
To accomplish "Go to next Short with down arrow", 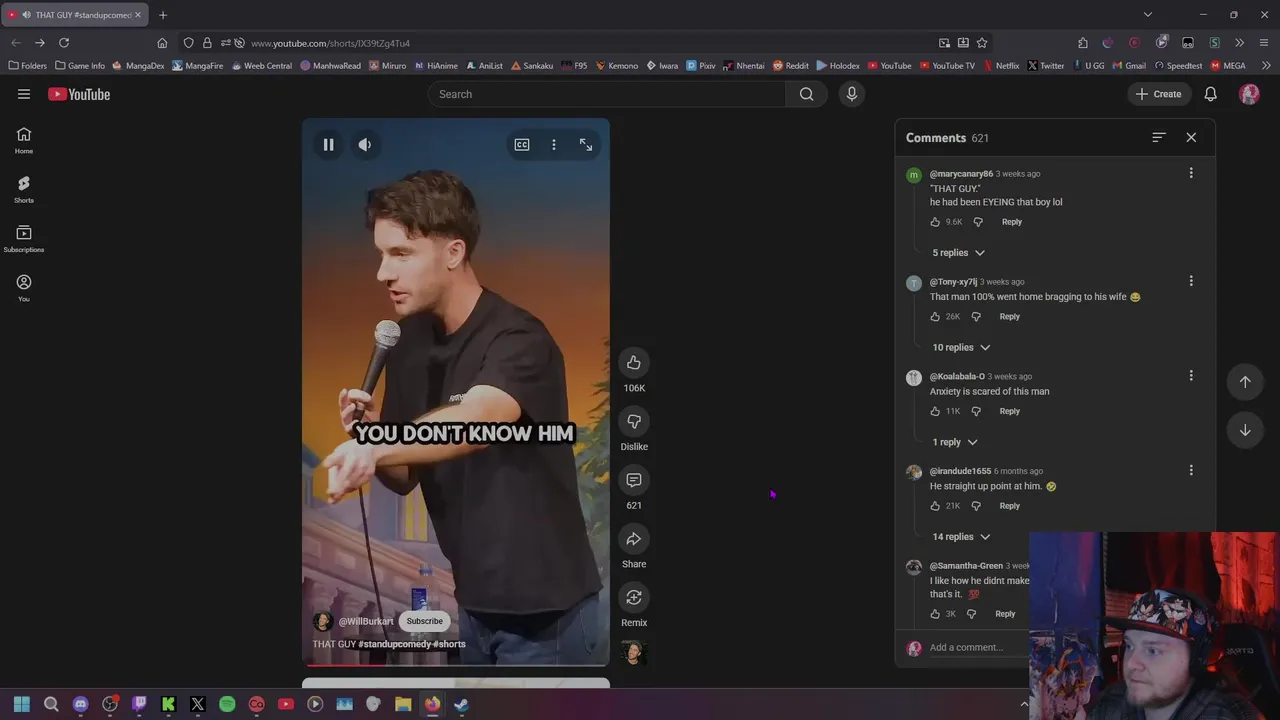I will coord(1245,430).
